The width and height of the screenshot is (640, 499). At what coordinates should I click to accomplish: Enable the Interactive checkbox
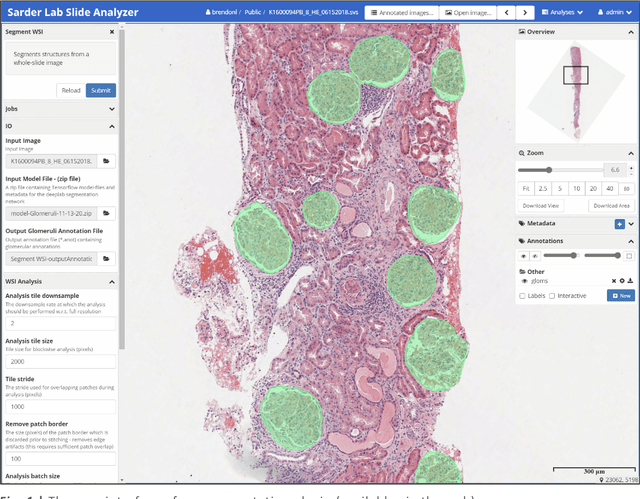point(552,295)
